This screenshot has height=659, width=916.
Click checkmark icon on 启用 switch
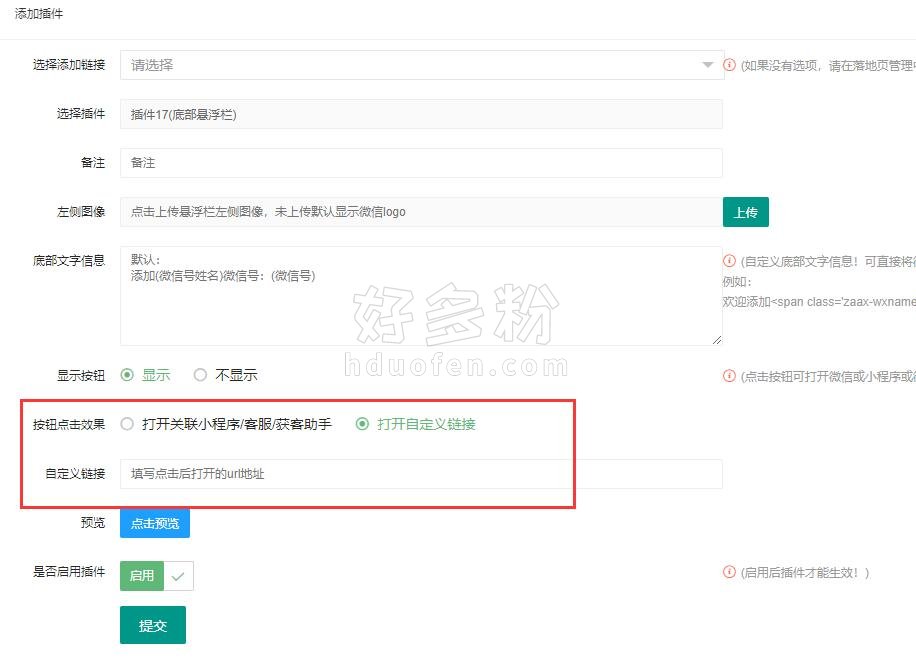178,576
